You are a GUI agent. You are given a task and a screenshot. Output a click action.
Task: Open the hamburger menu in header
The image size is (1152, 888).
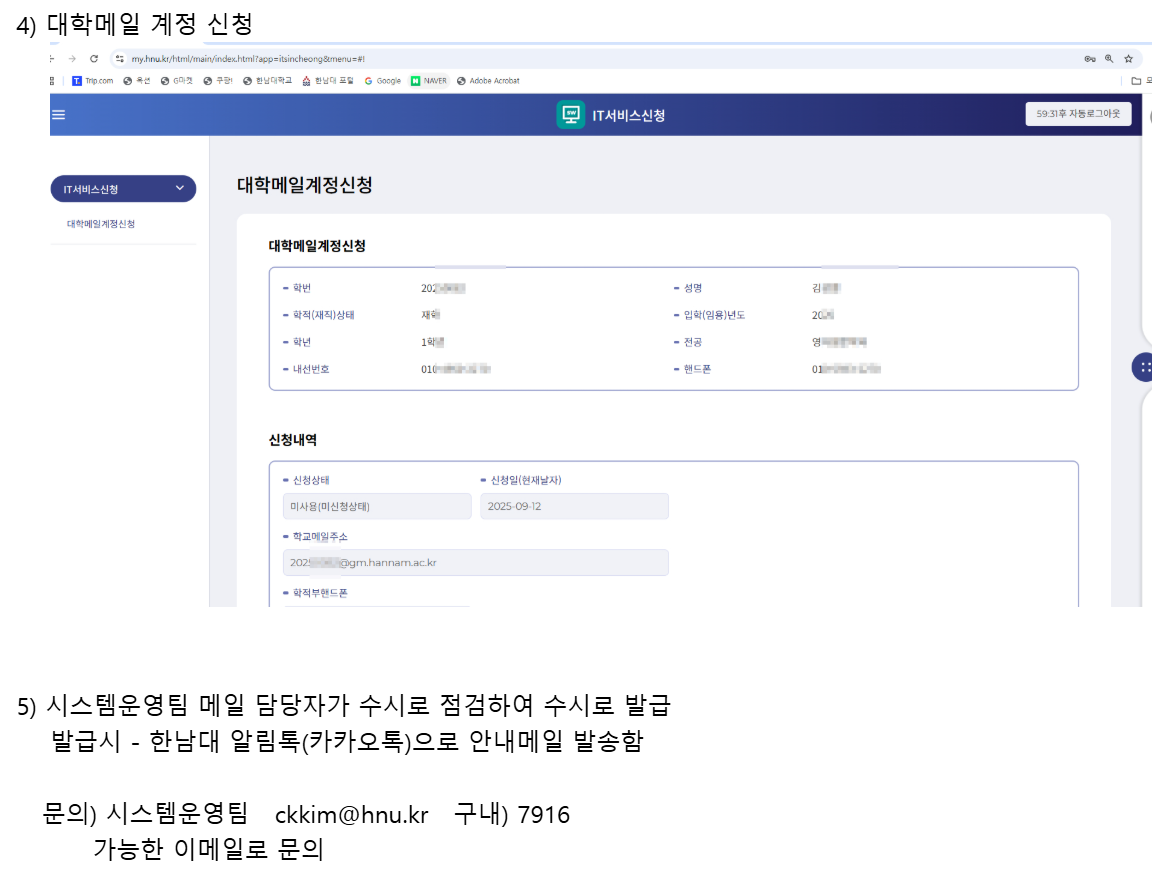[58, 115]
